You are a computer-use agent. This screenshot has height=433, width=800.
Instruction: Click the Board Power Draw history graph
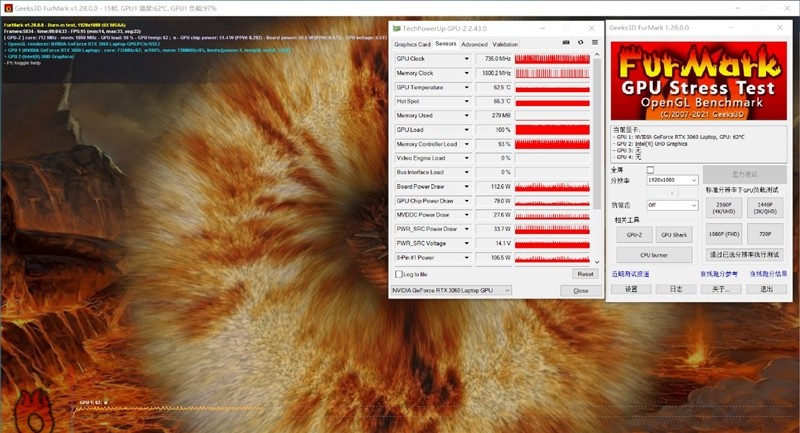552,187
